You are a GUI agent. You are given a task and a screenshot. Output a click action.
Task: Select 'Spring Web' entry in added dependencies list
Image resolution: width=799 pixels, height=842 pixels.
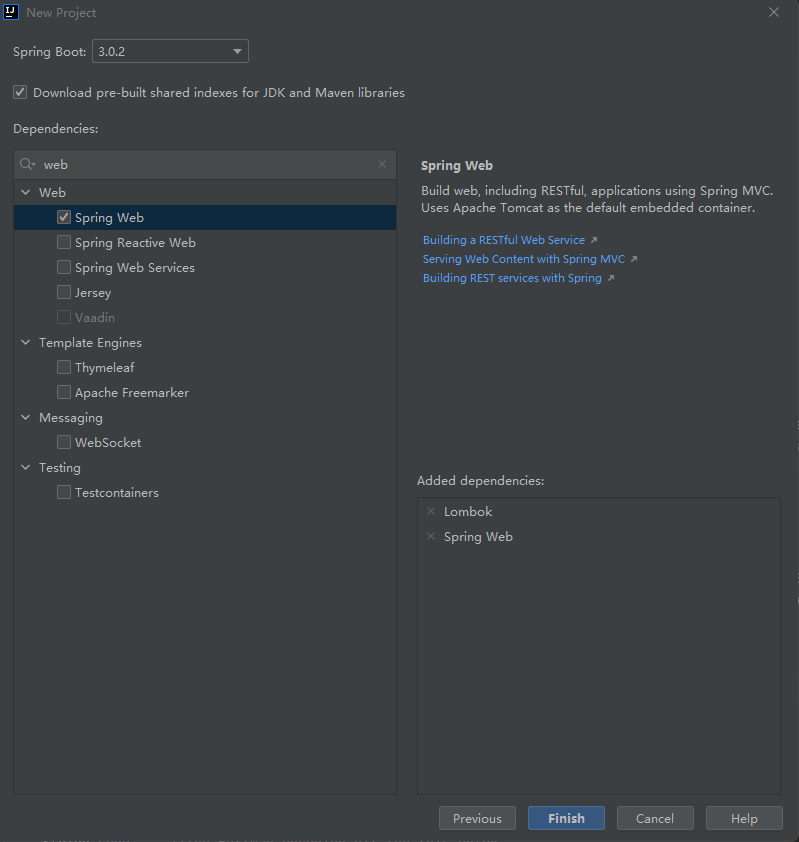click(x=478, y=536)
